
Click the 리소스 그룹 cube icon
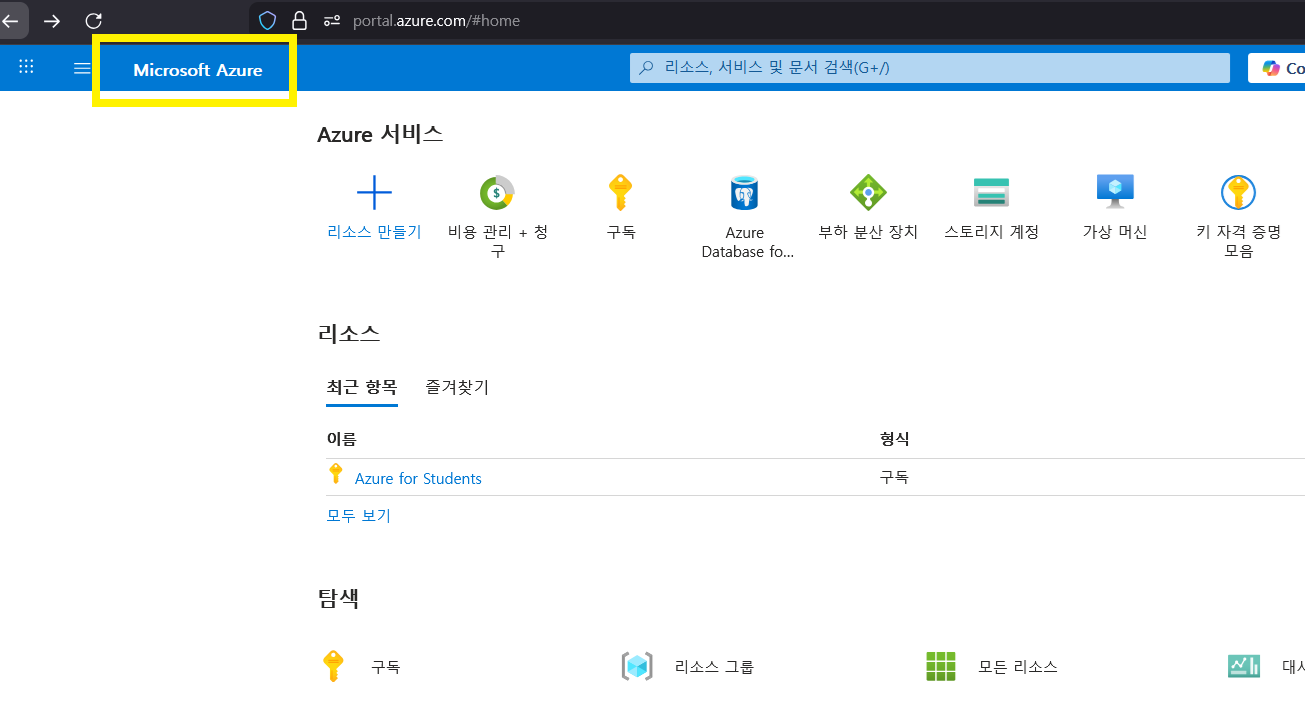tap(637, 666)
